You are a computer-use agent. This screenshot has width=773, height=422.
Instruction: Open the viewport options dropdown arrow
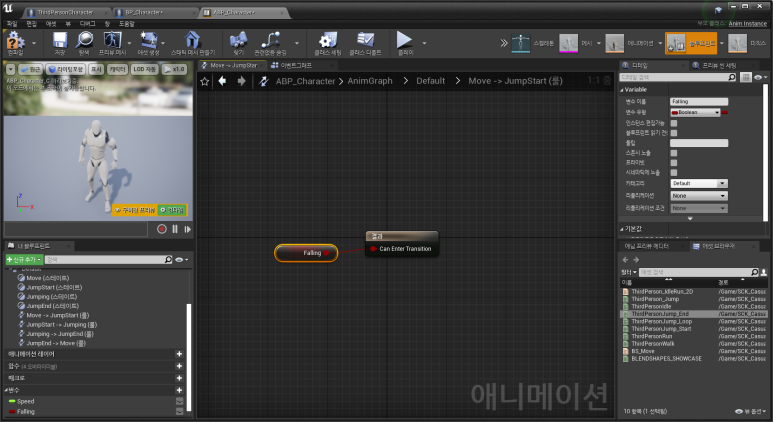click(x=11, y=70)
